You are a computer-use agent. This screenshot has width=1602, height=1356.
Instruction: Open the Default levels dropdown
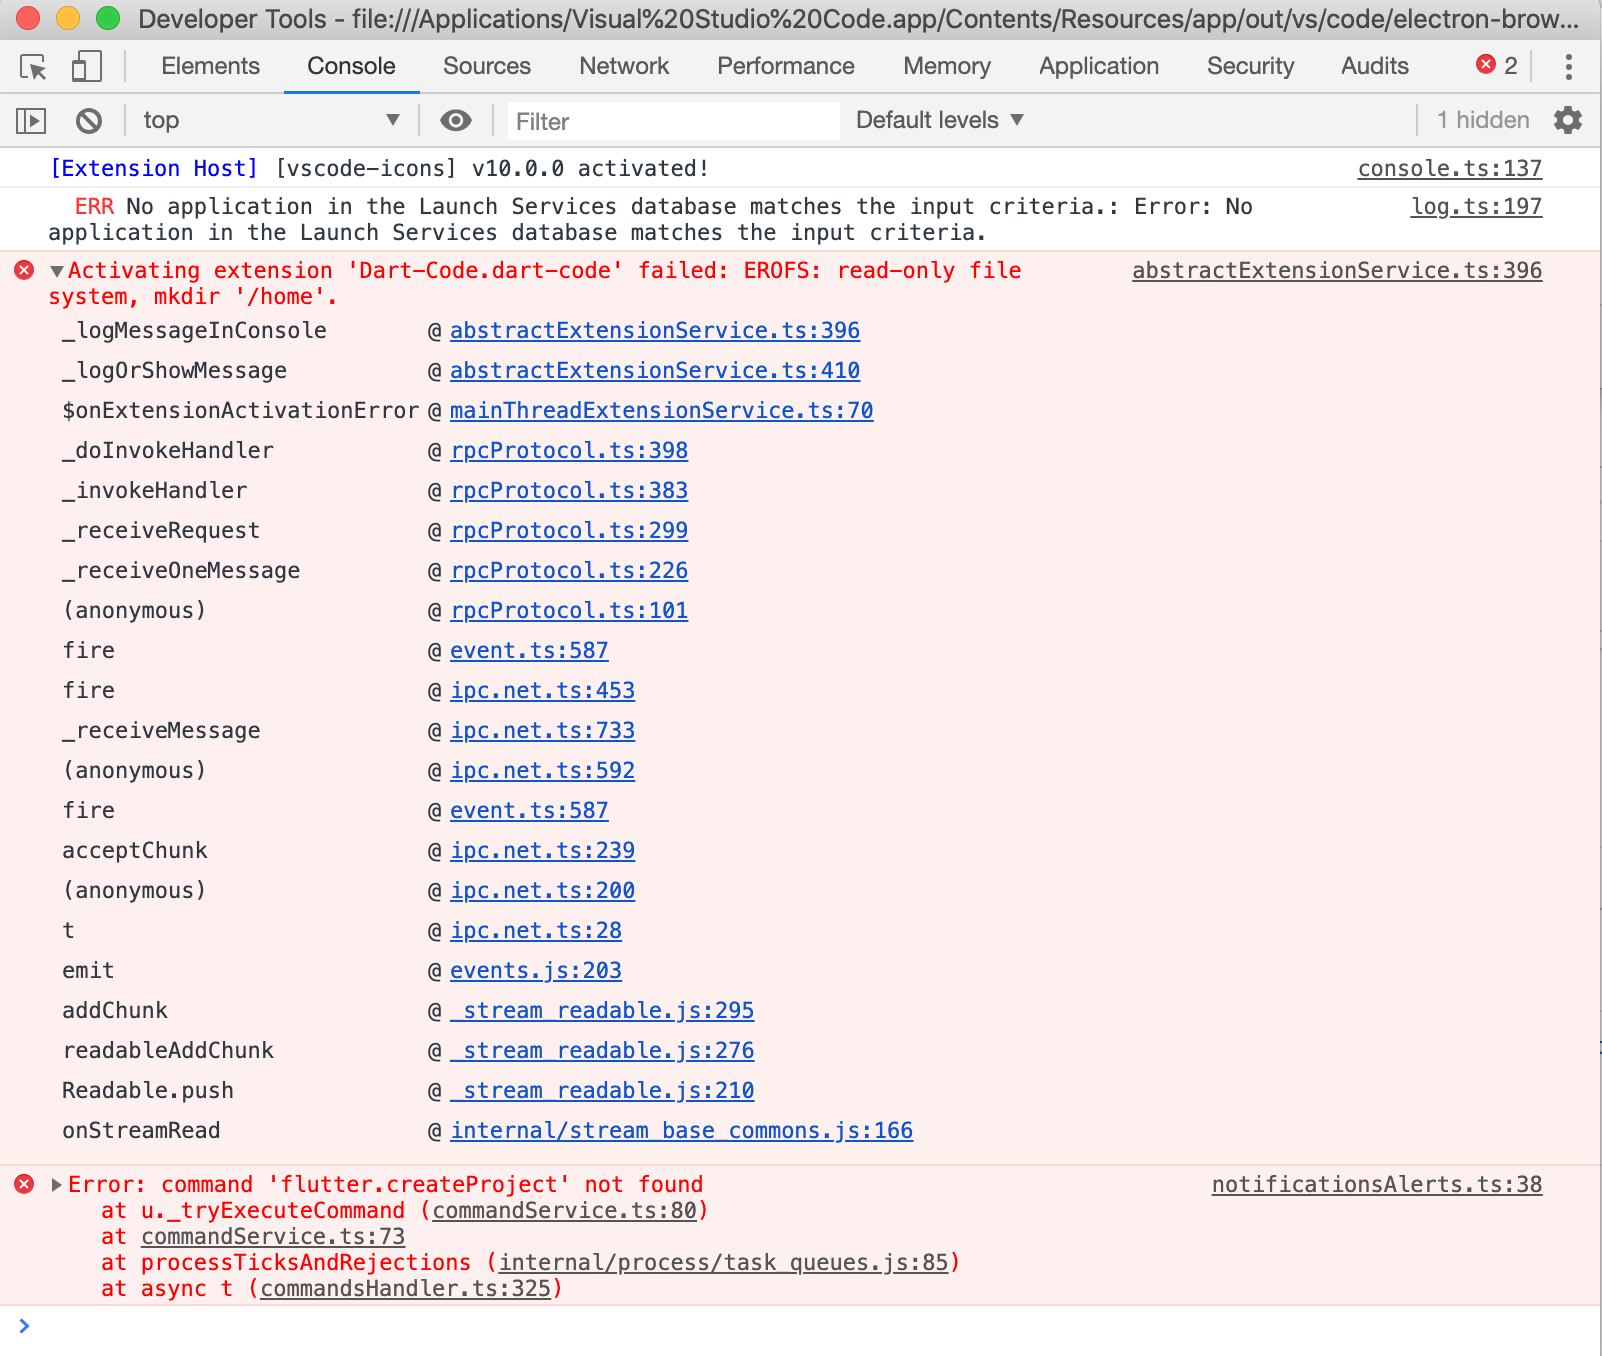[940, 120]
